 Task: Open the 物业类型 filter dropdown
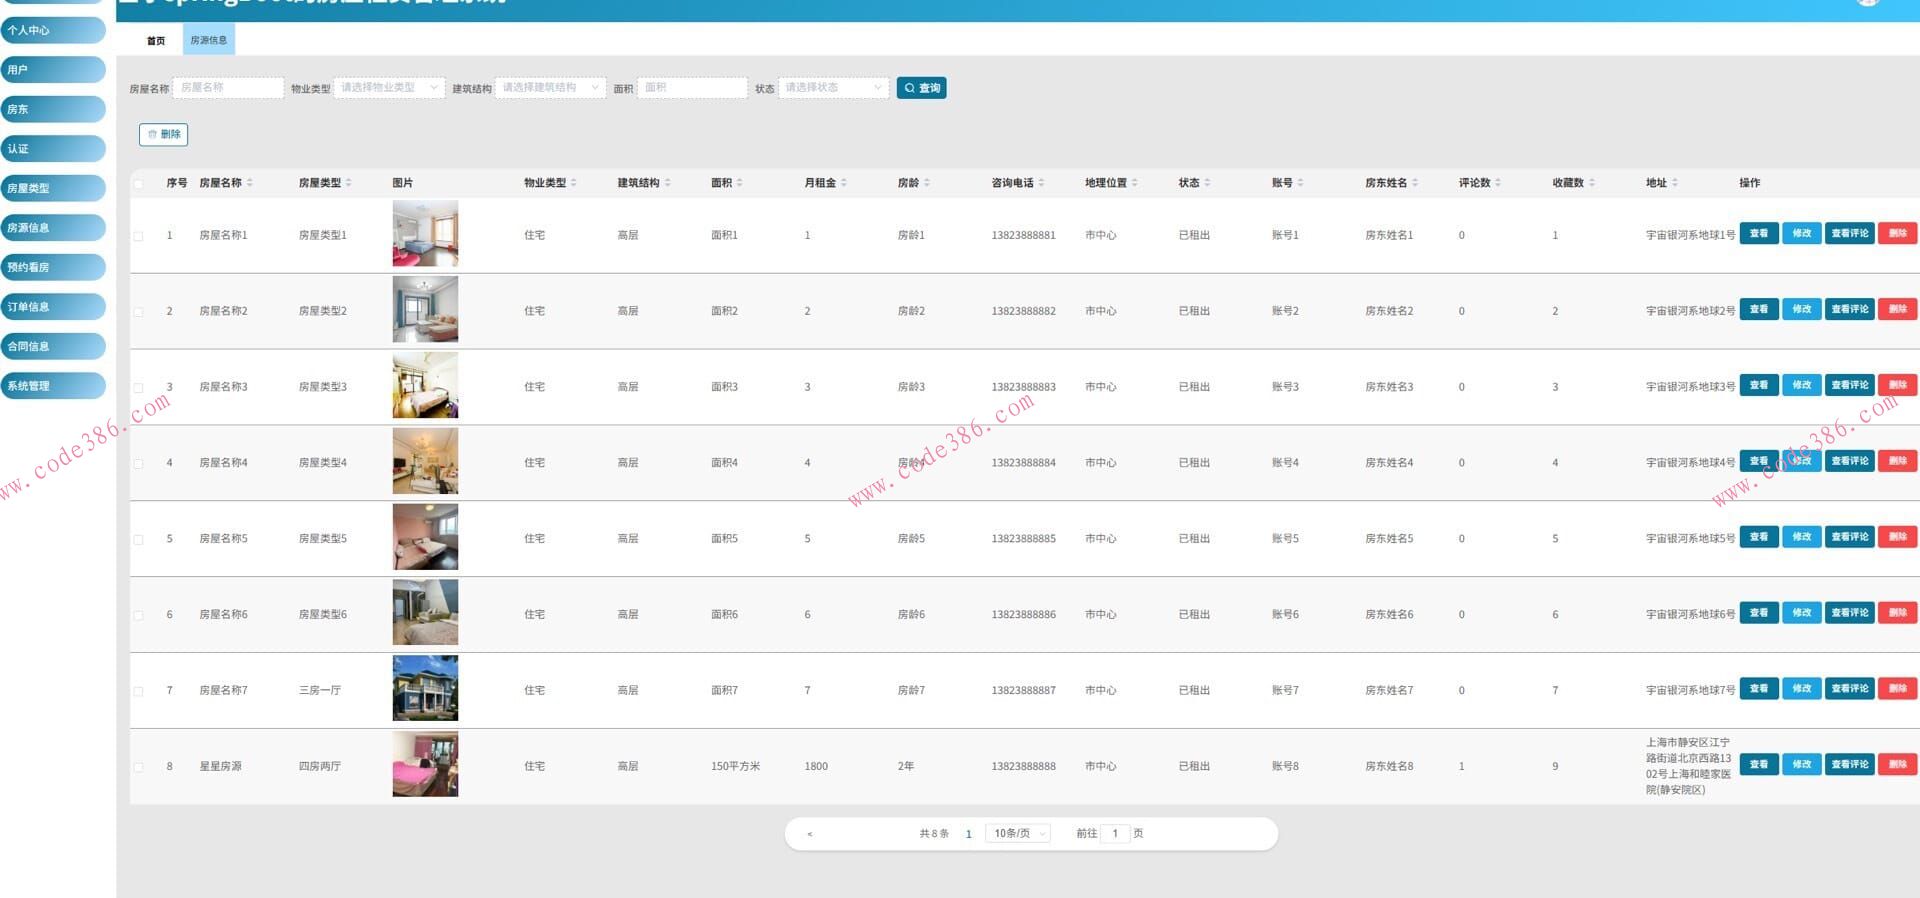coord(389,88)
